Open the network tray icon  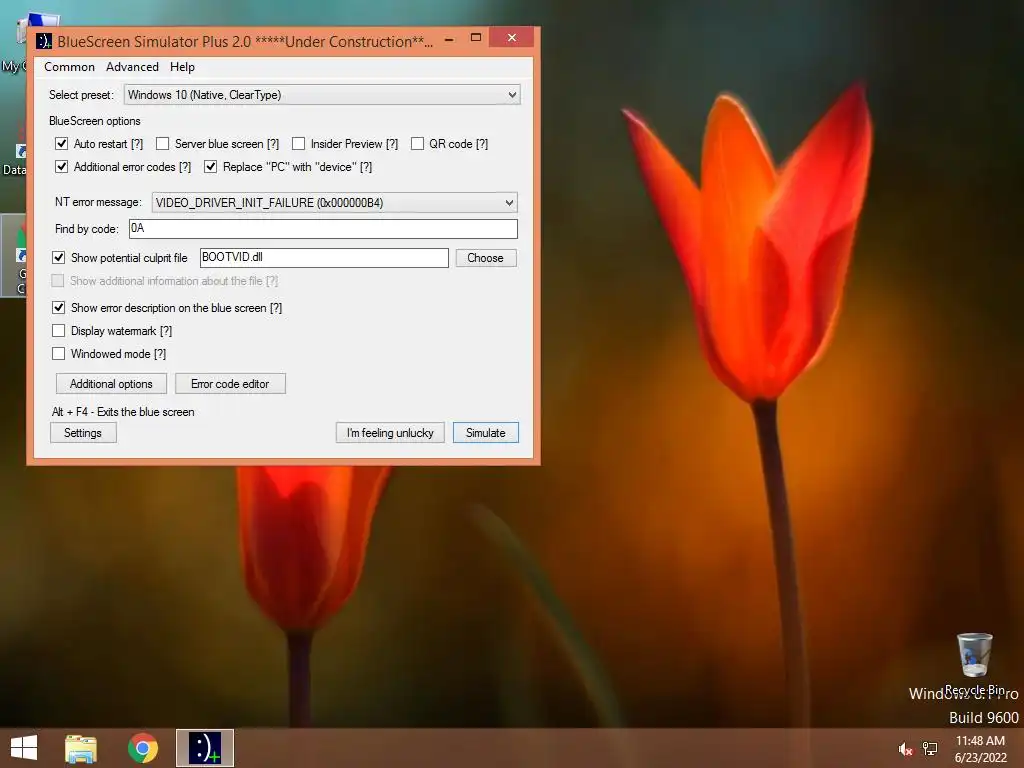click(930, 749)
